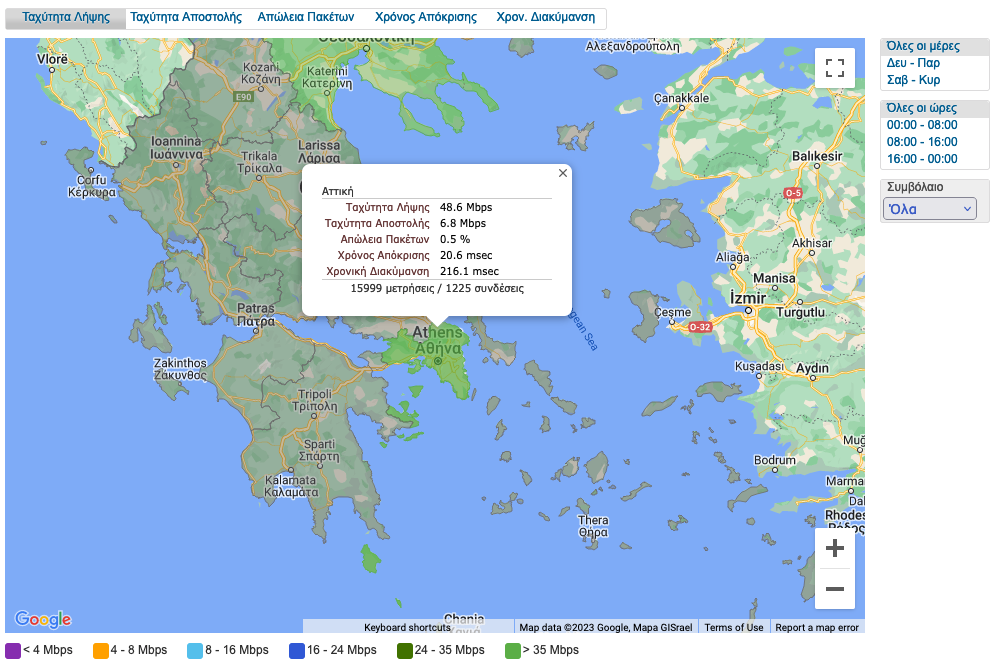Close the Αττική info popup
This screenshot has height=664, width=997.
click(563, 173)
